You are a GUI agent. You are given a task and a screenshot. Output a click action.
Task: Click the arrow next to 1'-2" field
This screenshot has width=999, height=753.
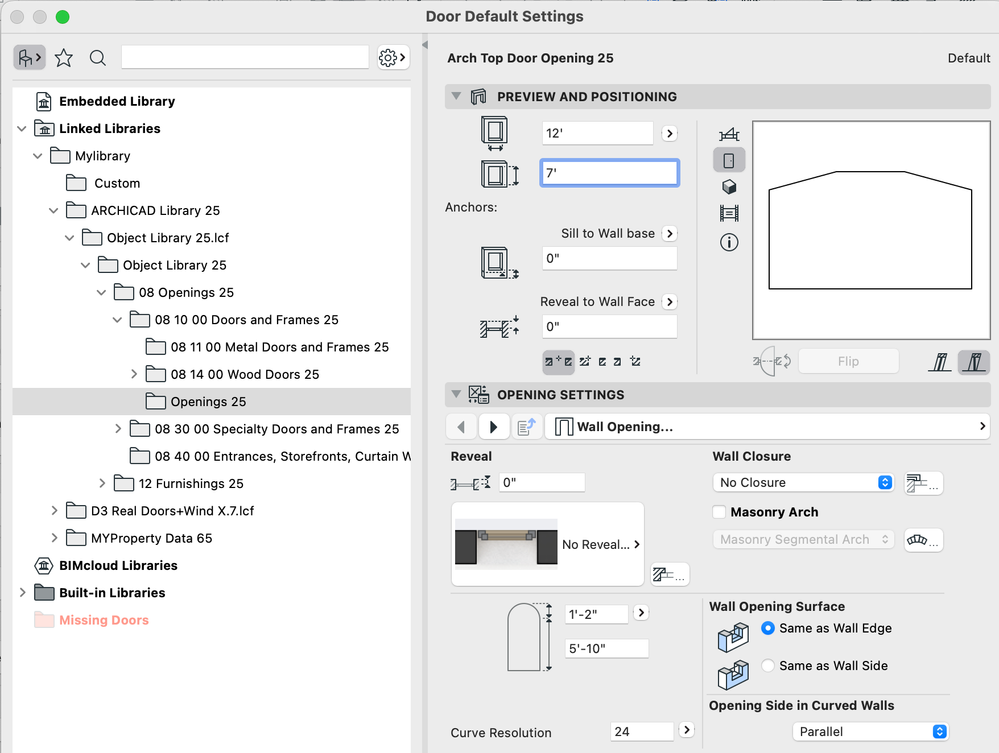tap(641, 613)
